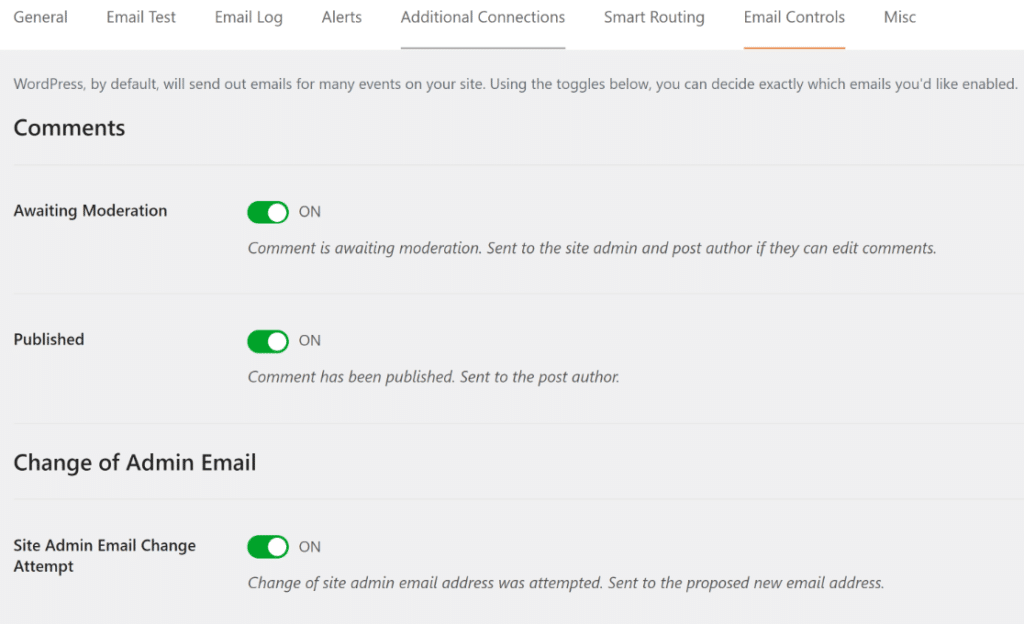Go to the Alerts tab

(341, 17)
